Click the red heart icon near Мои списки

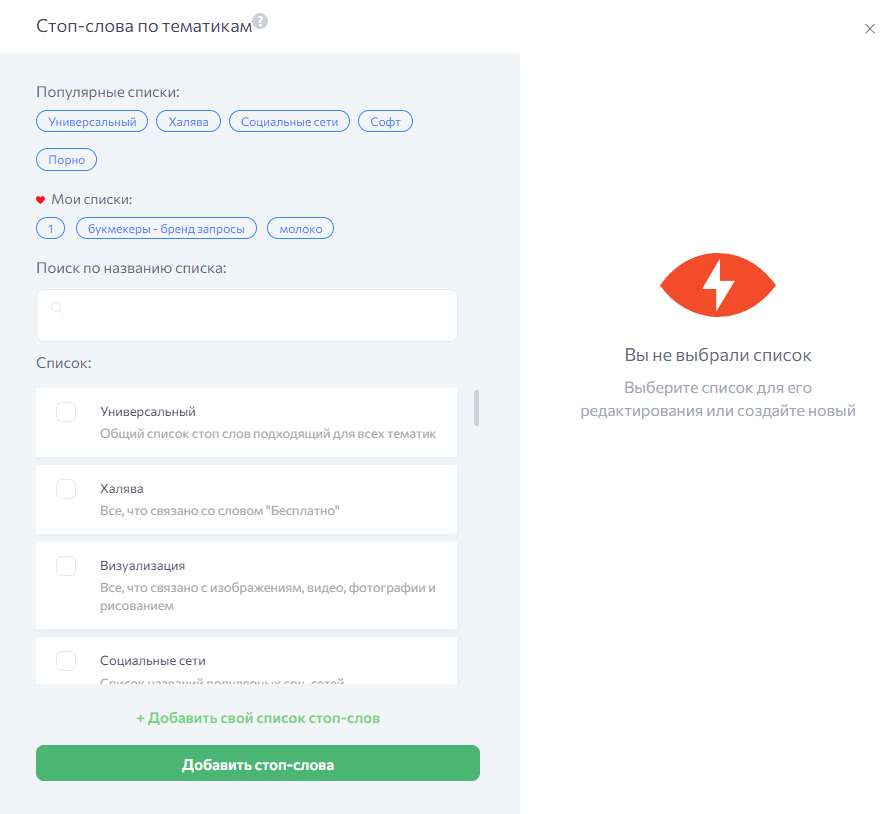click(41, 199)
